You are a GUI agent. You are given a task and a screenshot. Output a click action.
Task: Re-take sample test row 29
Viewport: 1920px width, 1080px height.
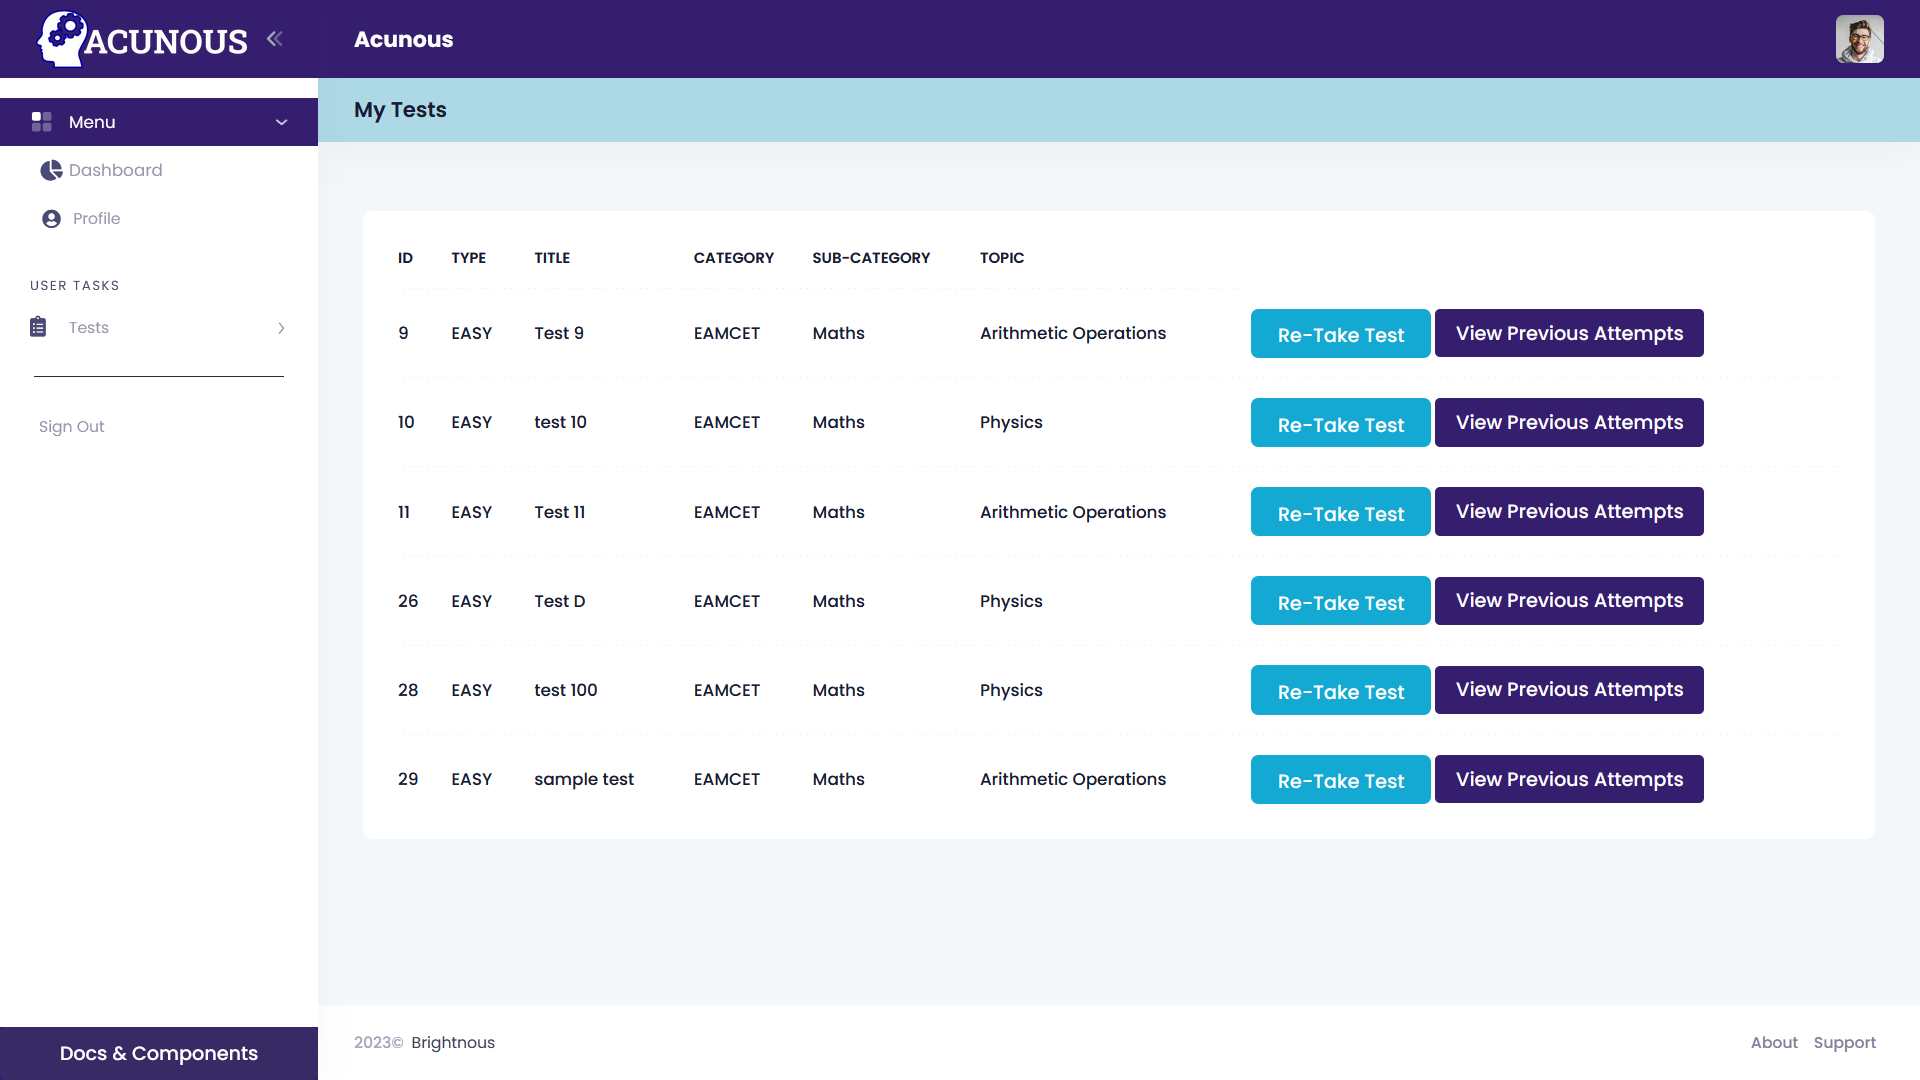click(1340, 780)
